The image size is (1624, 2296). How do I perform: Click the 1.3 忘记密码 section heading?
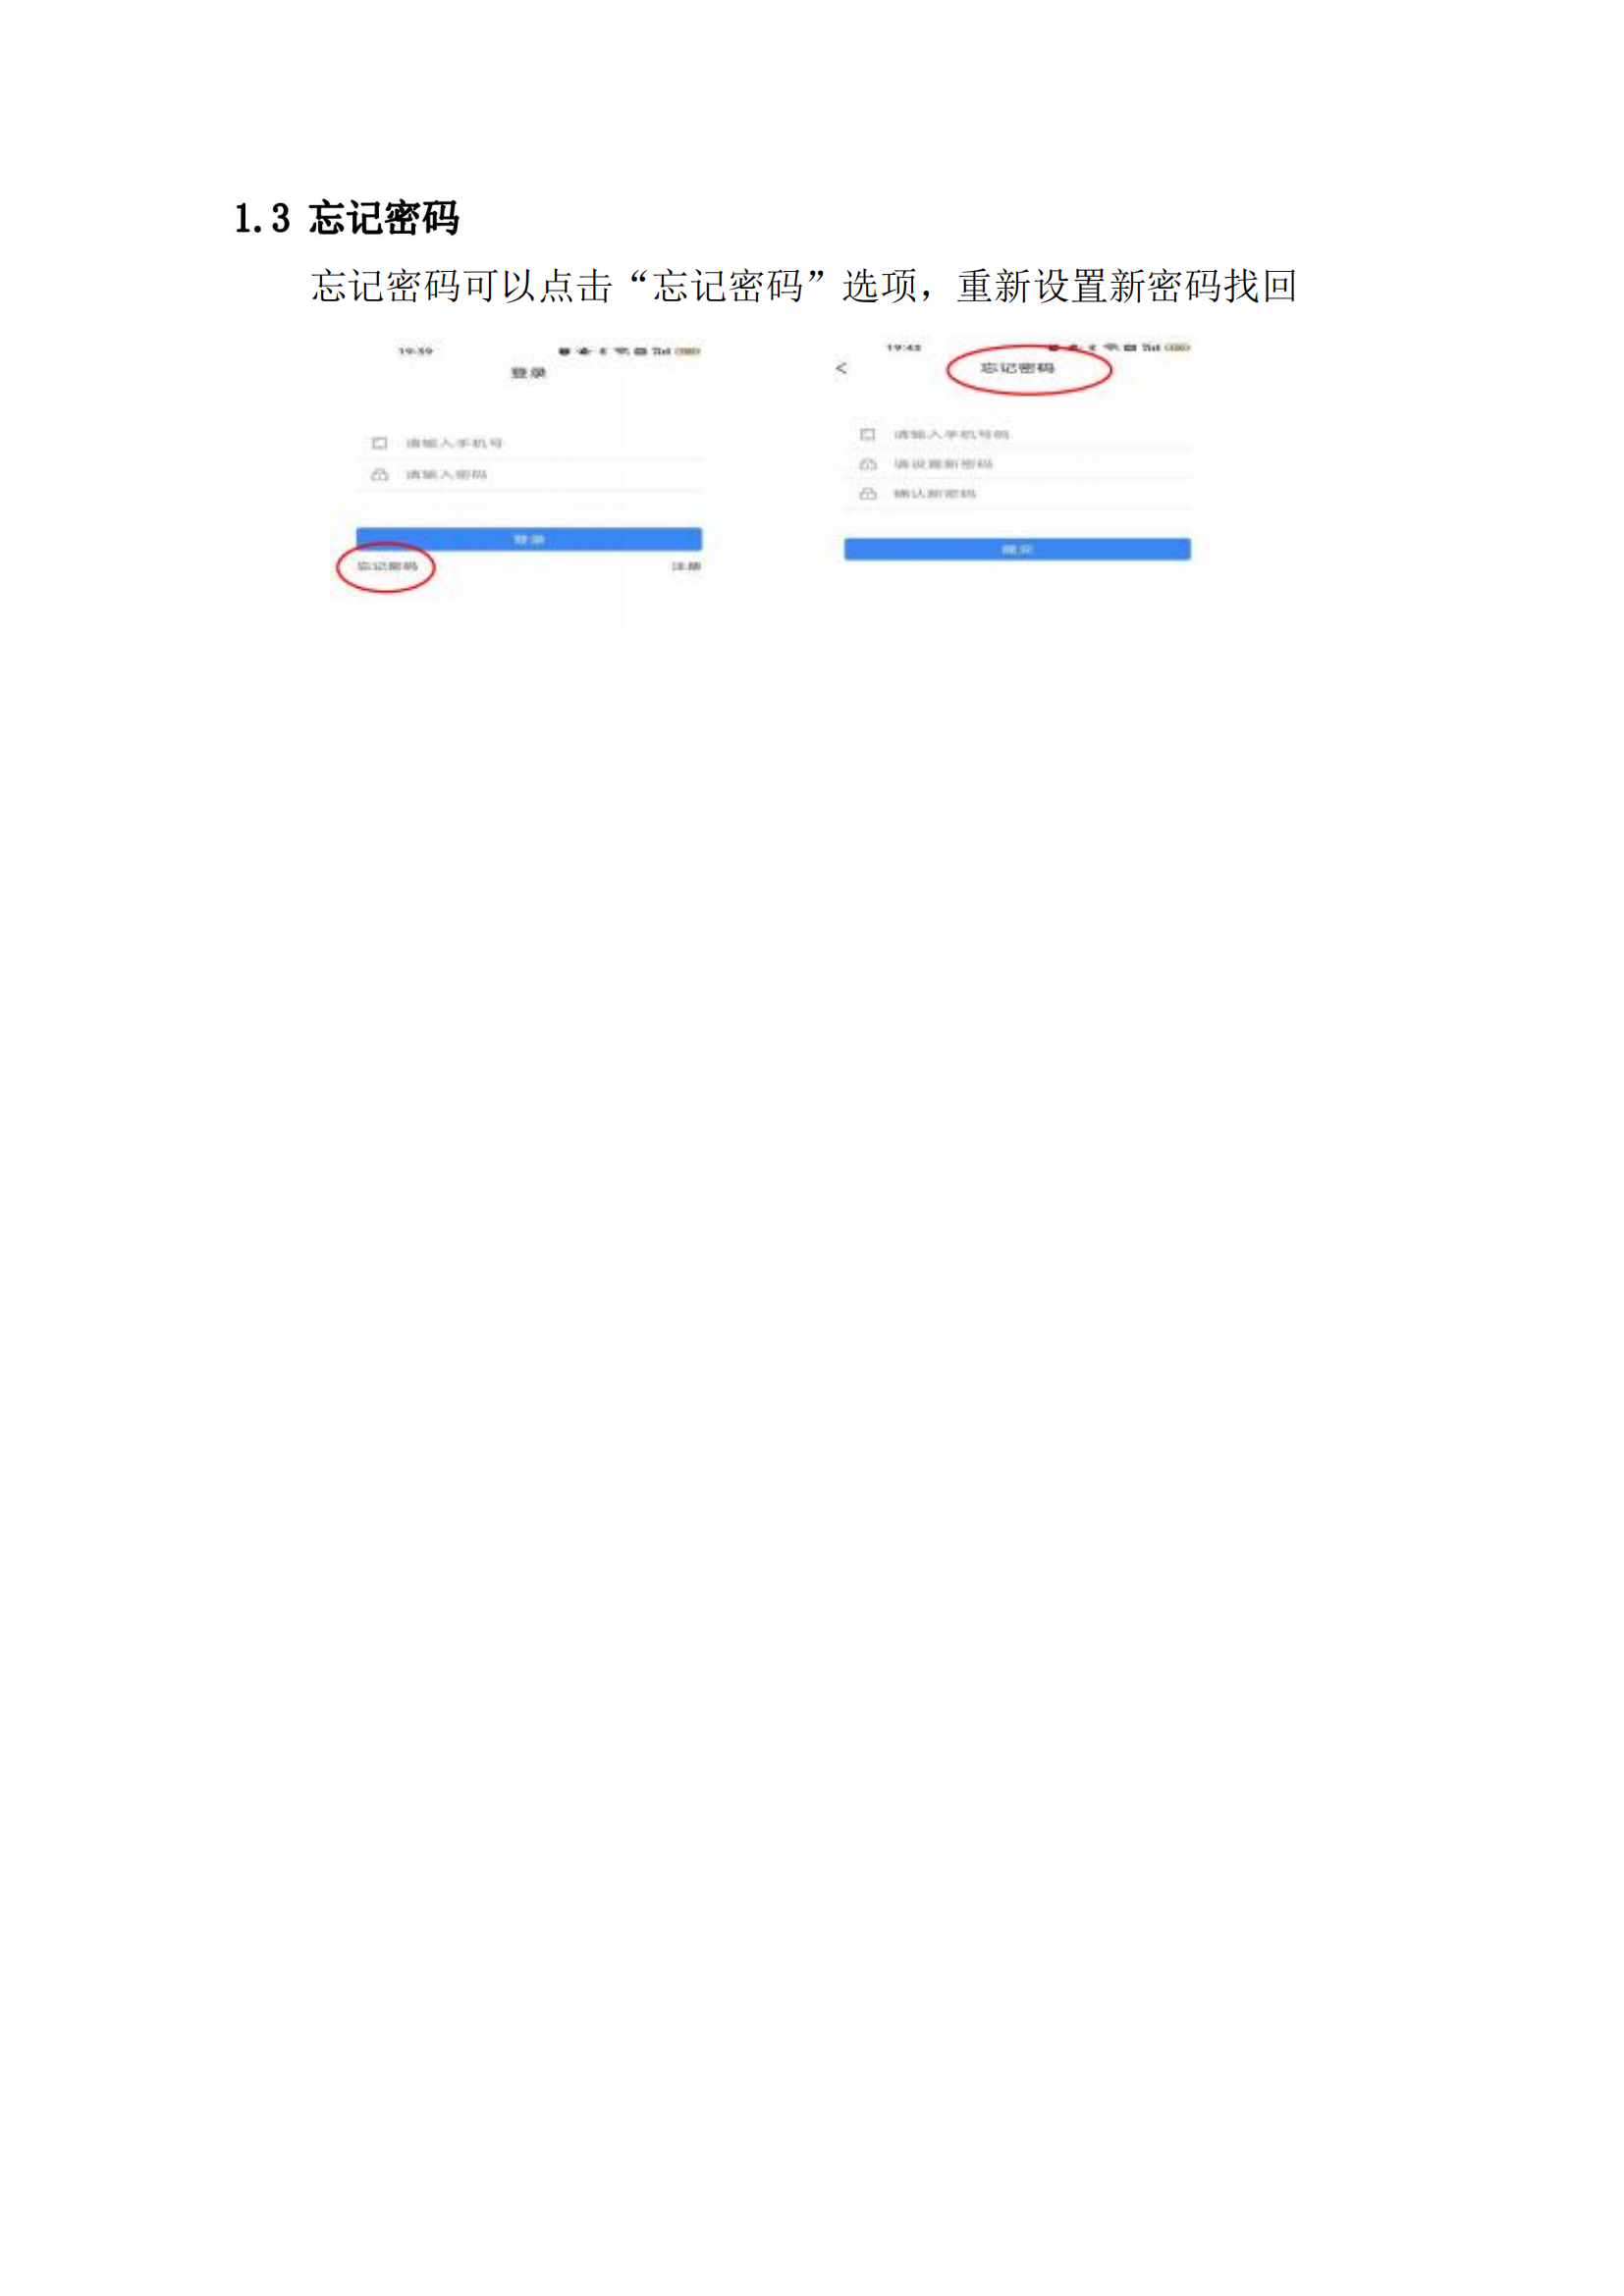(x=346, y=218)
